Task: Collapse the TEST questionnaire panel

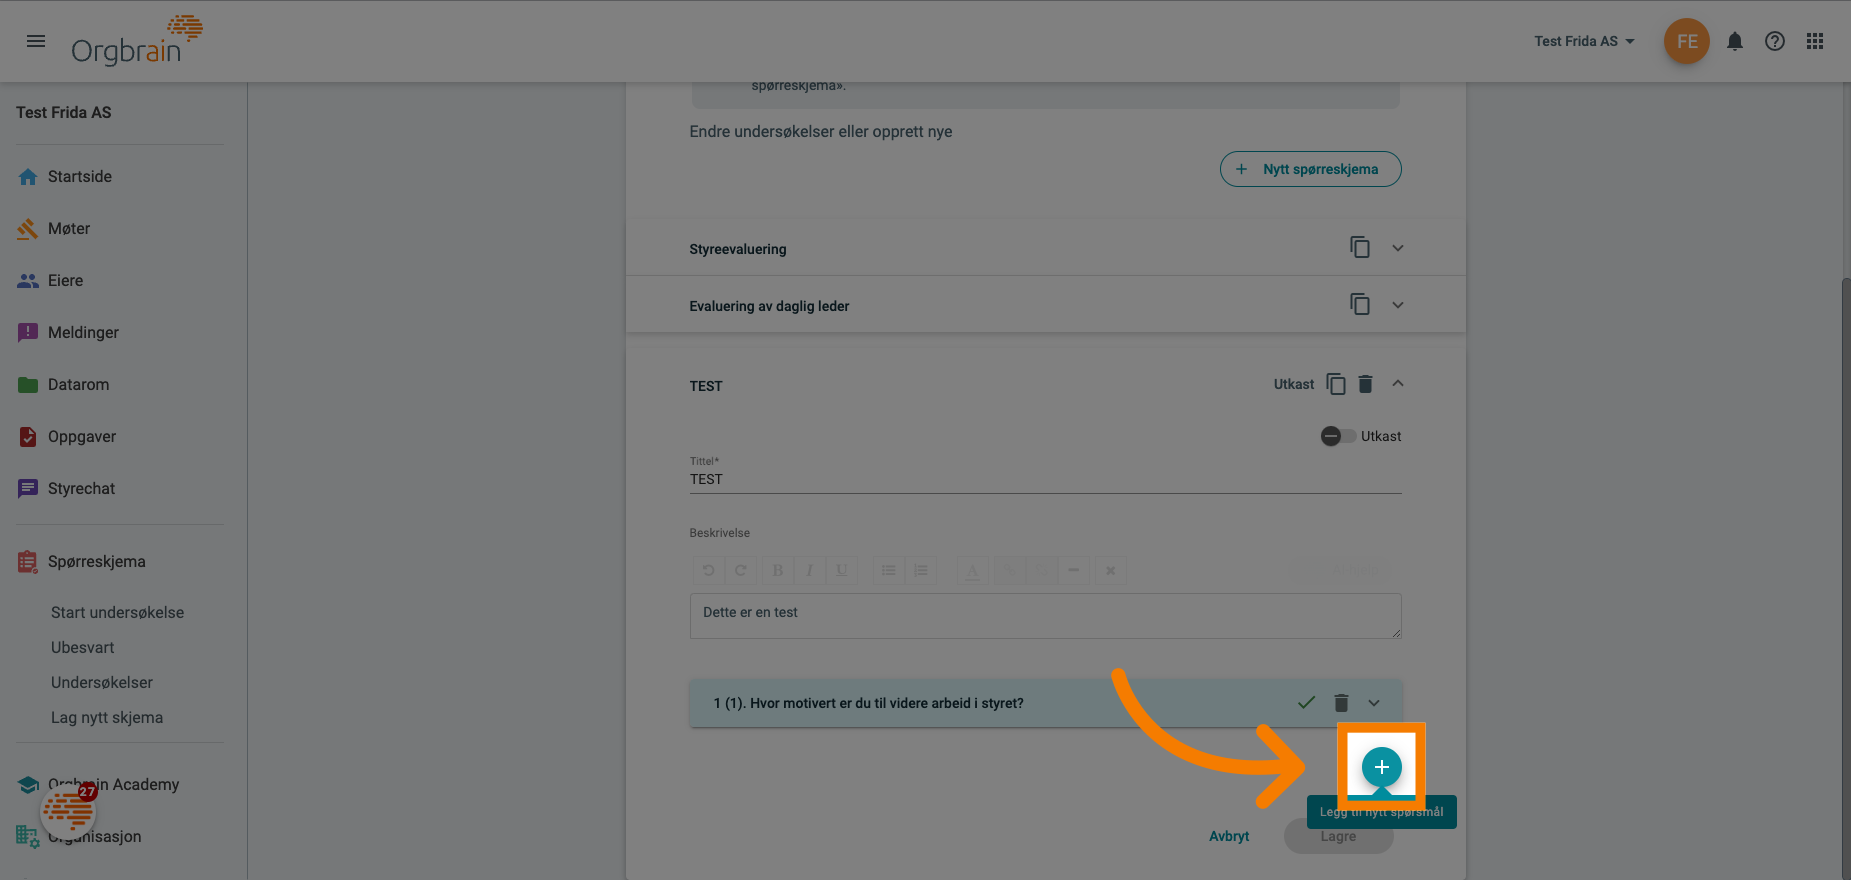Action: [x=1398, y=384]
